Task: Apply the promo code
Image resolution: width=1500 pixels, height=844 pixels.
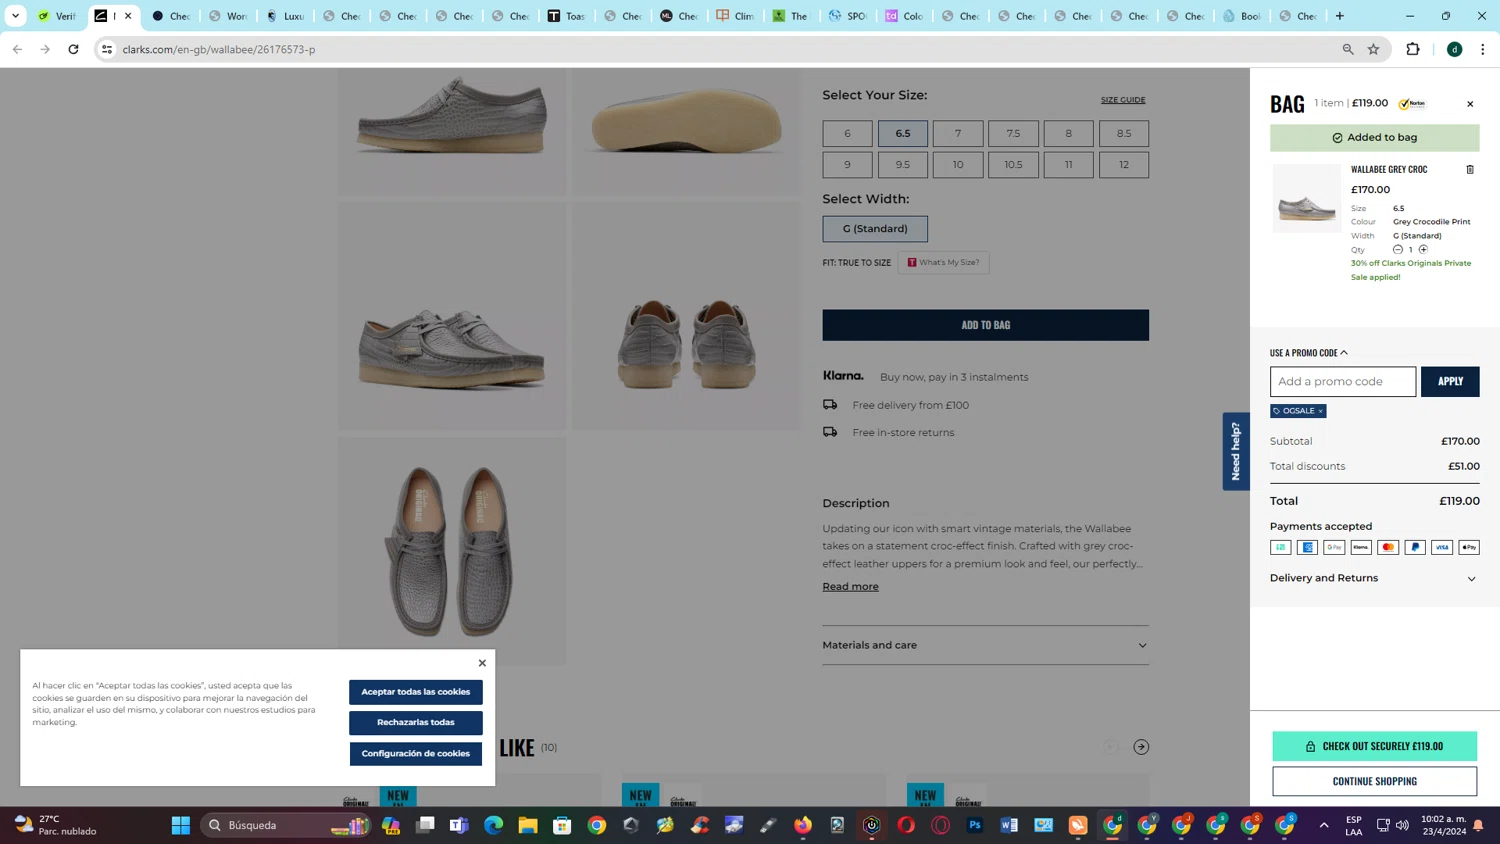Action: 1450,381
